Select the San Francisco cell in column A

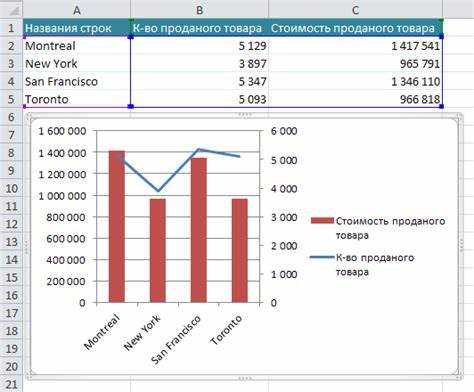[77, 81]
